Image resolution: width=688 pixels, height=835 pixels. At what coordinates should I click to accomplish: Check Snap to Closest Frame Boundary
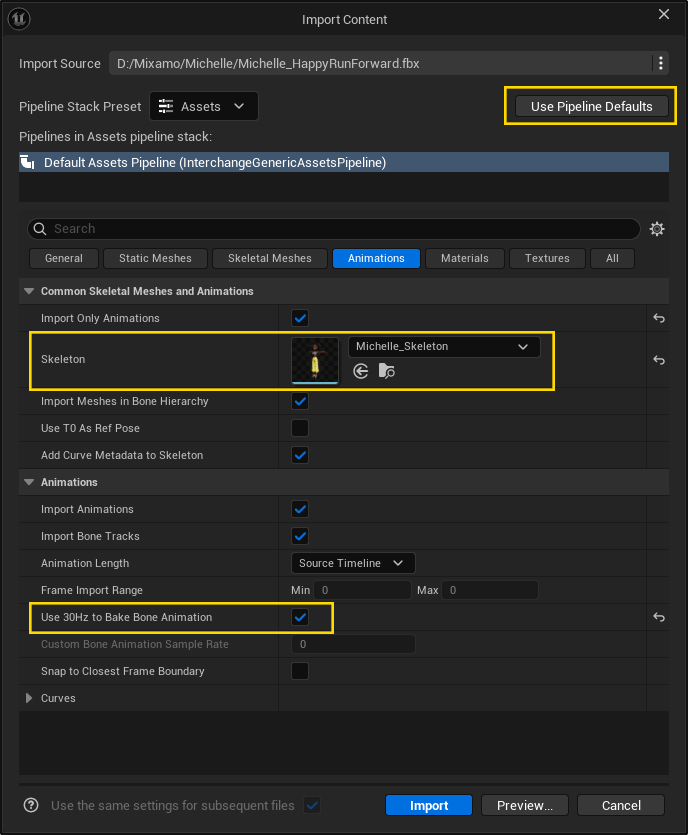[x=299, y=671]
